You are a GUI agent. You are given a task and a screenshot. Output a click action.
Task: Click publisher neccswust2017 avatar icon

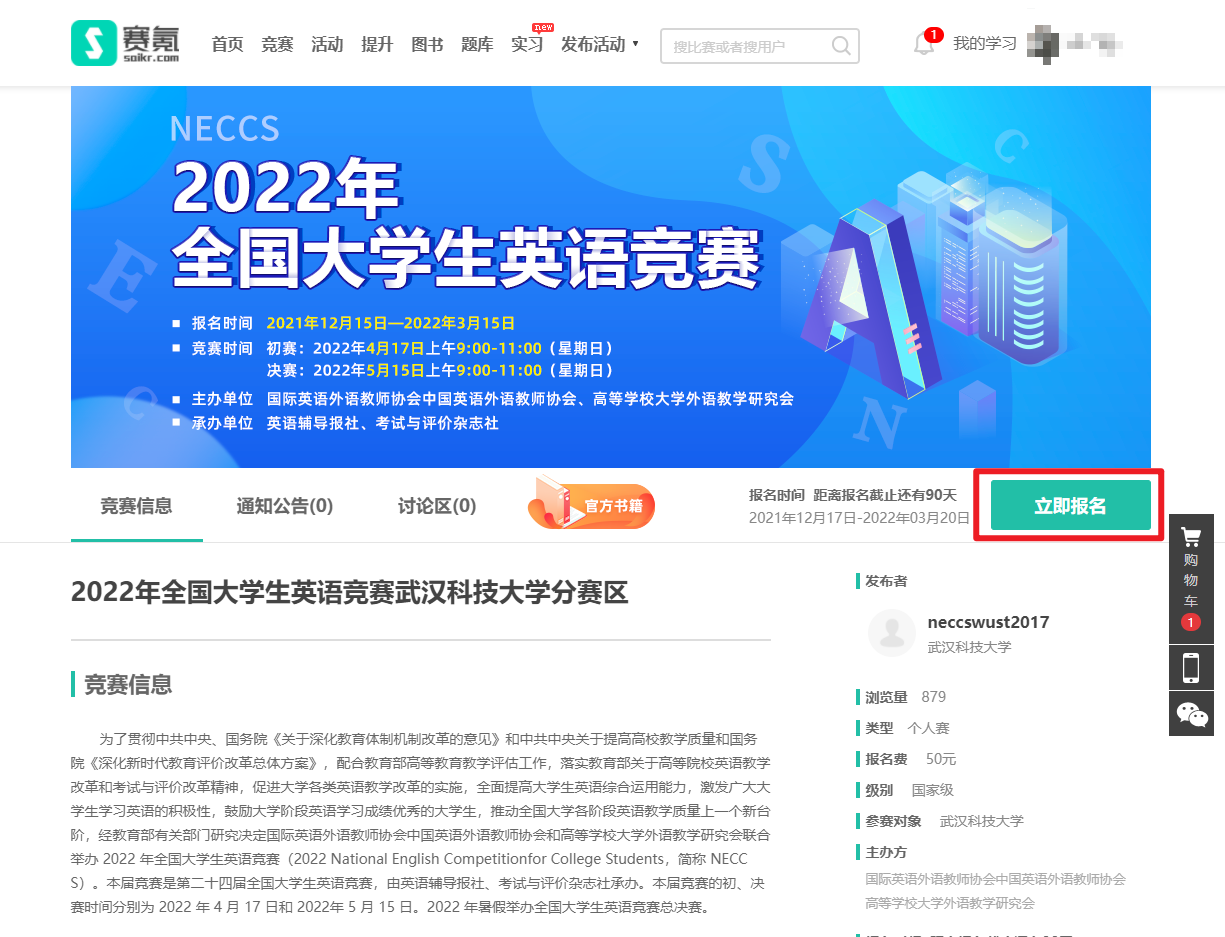[x=891, y=633]
